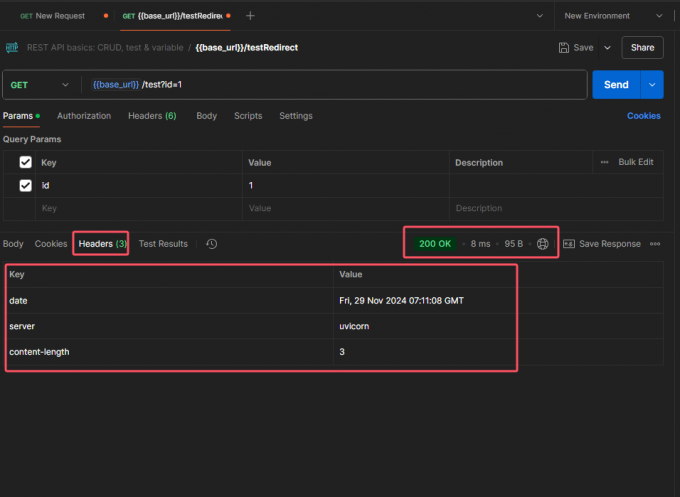Open the tab list overflow chevron

click(540, 16)
